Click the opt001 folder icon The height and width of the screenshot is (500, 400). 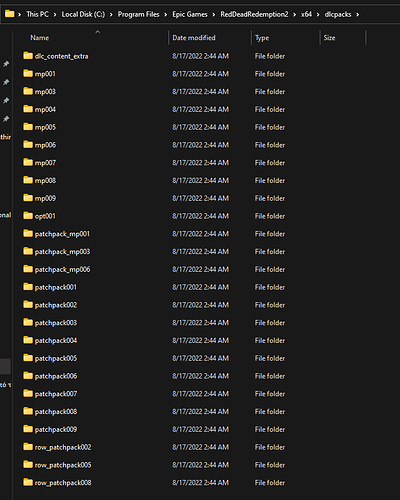coord(28,216)
